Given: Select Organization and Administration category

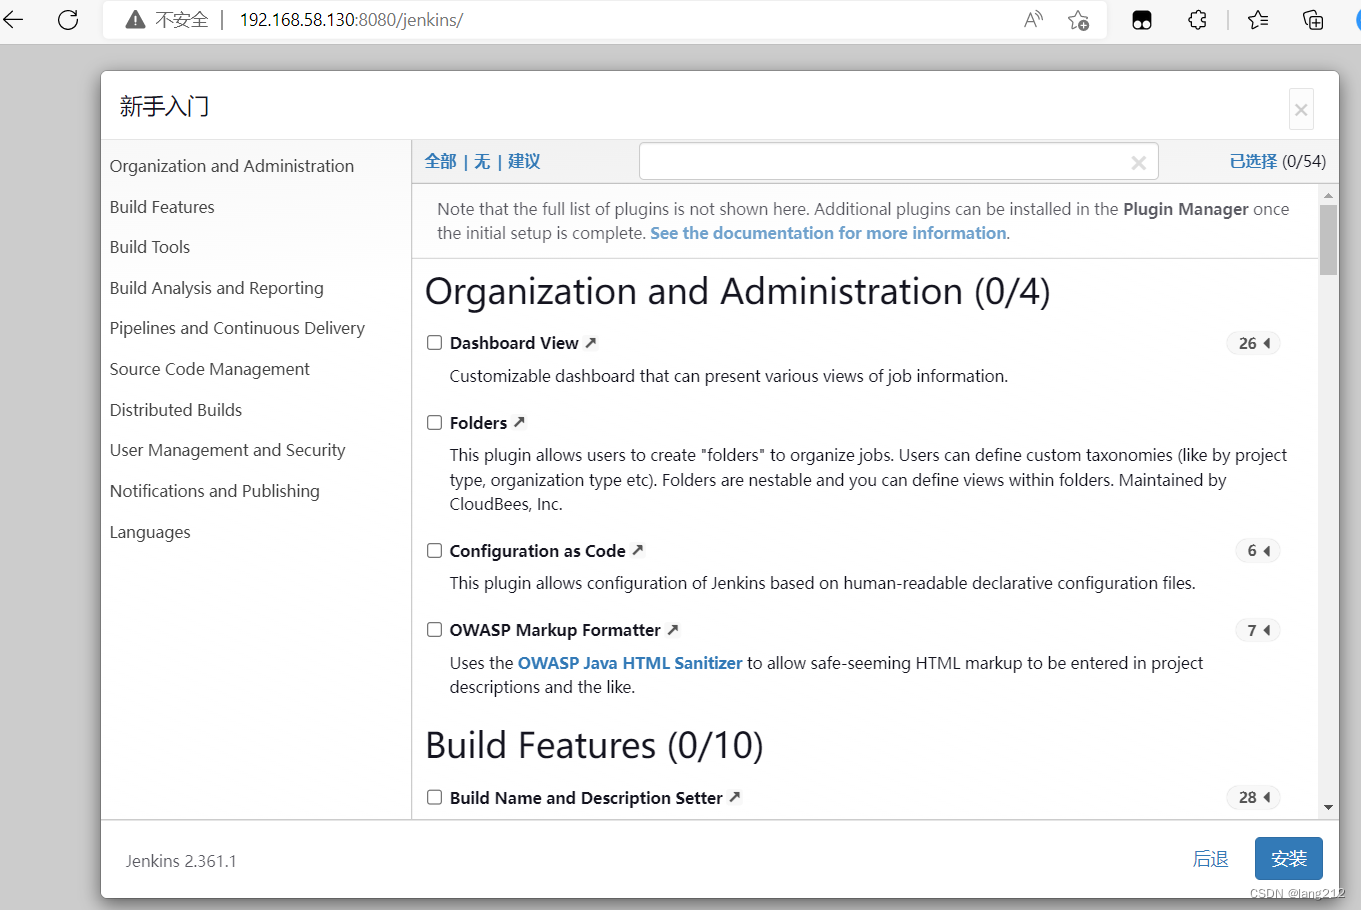Looking at the screenshot, I should point(232,166).
